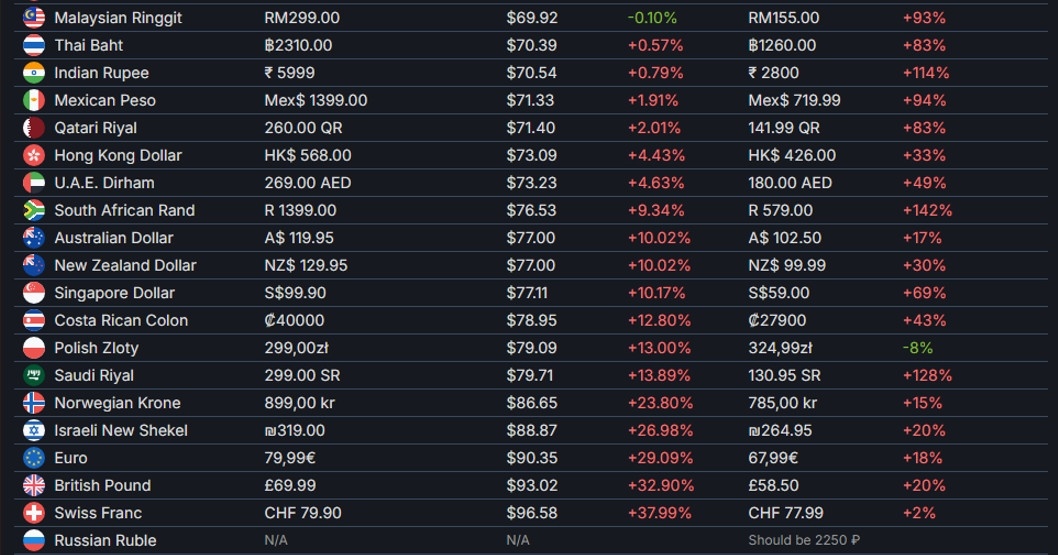
Task: Select the Norwegian flag icon
Action: point(34,403)
